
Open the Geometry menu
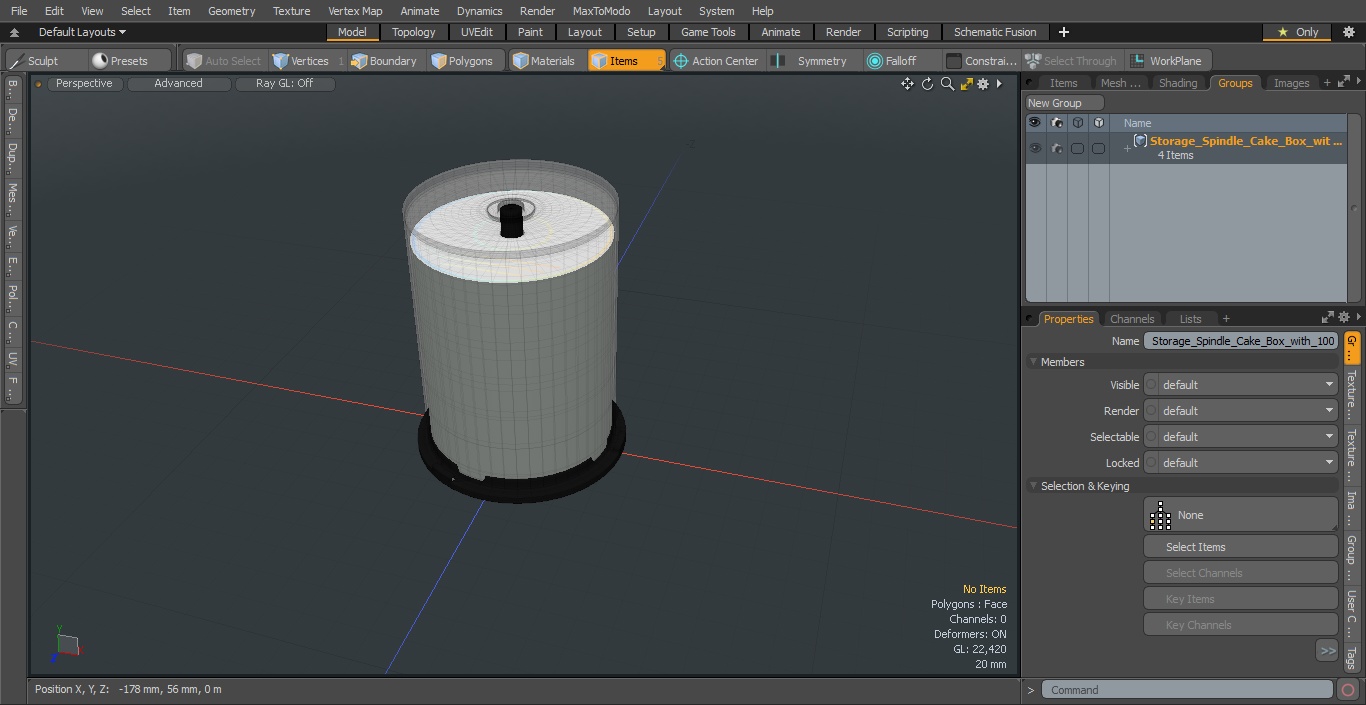tap(231, 11)
